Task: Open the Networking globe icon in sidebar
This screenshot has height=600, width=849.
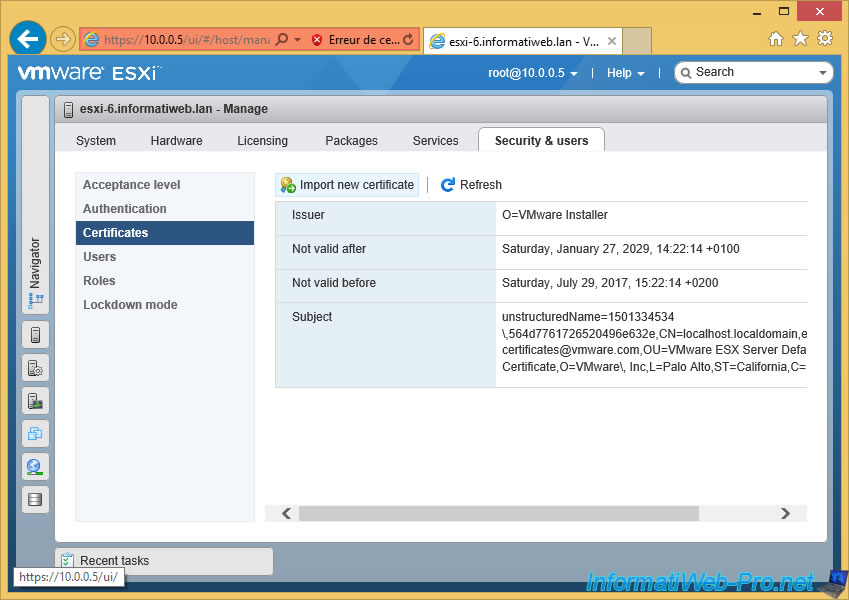Action: (x=35, y=467)
